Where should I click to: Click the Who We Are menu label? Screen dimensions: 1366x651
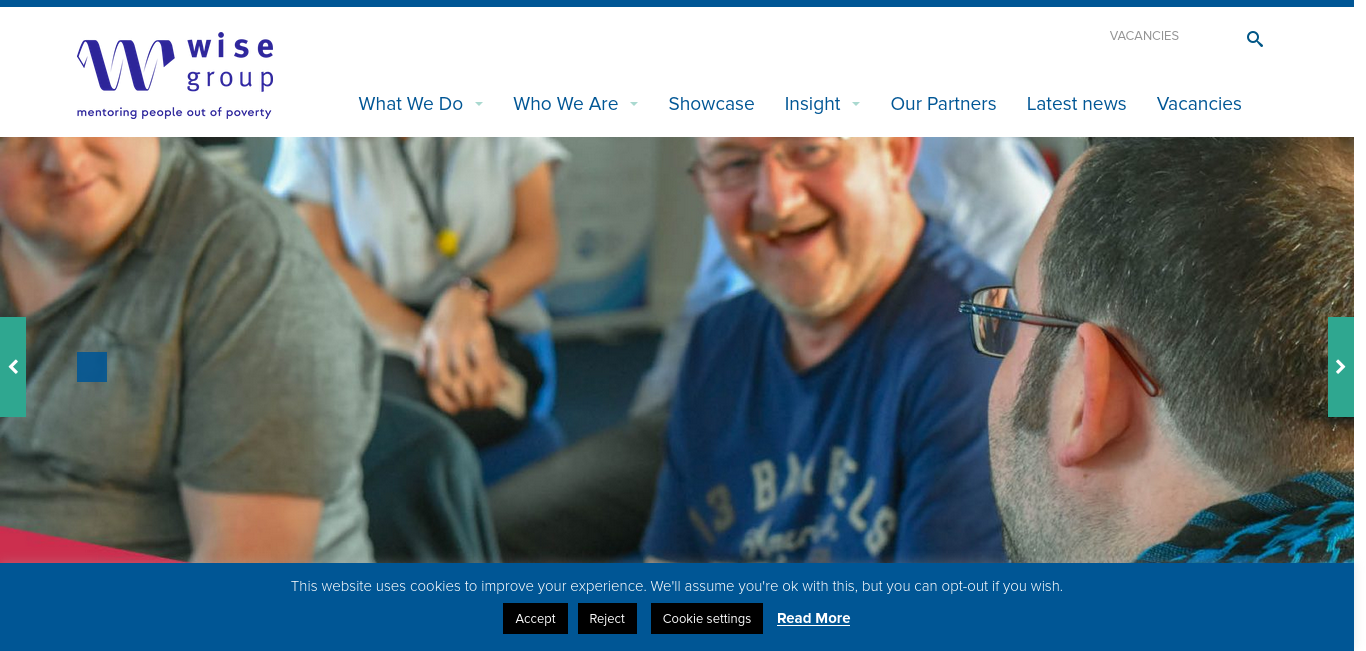point(566,104)
